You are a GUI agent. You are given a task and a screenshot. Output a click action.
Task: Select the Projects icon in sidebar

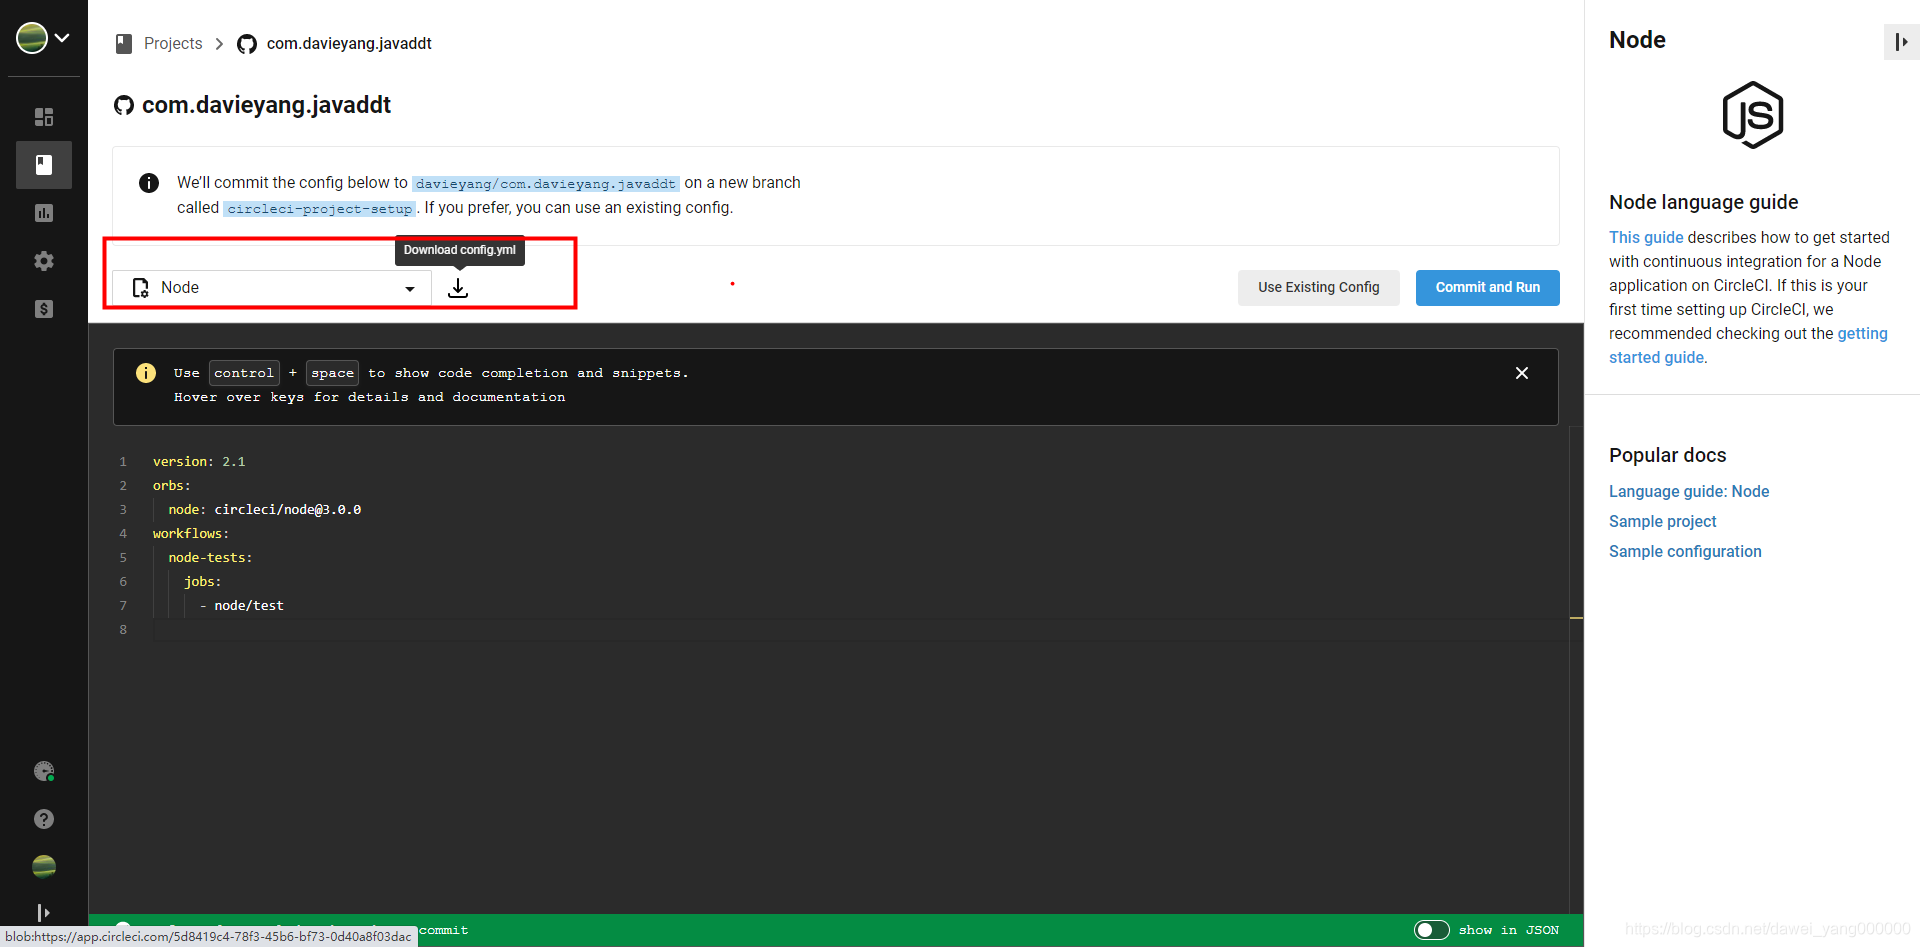pos(44,165)
